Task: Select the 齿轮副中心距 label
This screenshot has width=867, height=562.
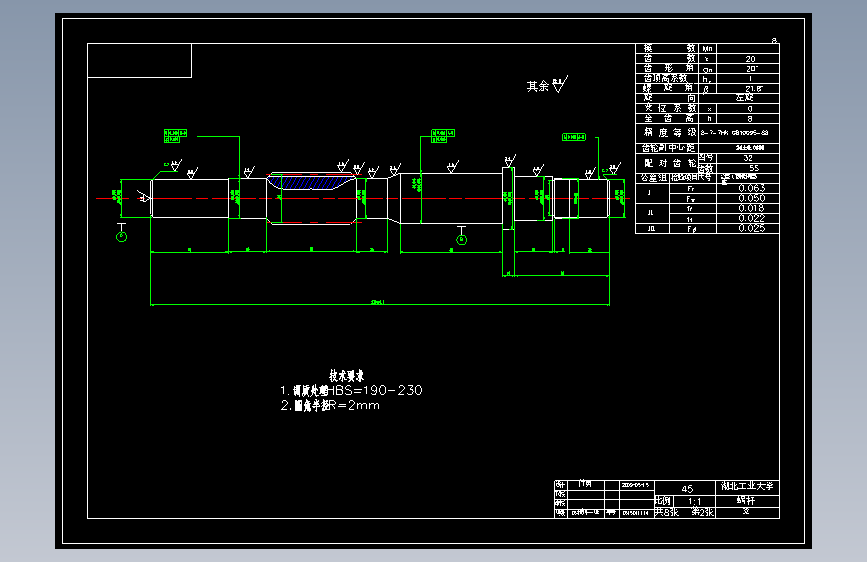Action: click(668, 148)
